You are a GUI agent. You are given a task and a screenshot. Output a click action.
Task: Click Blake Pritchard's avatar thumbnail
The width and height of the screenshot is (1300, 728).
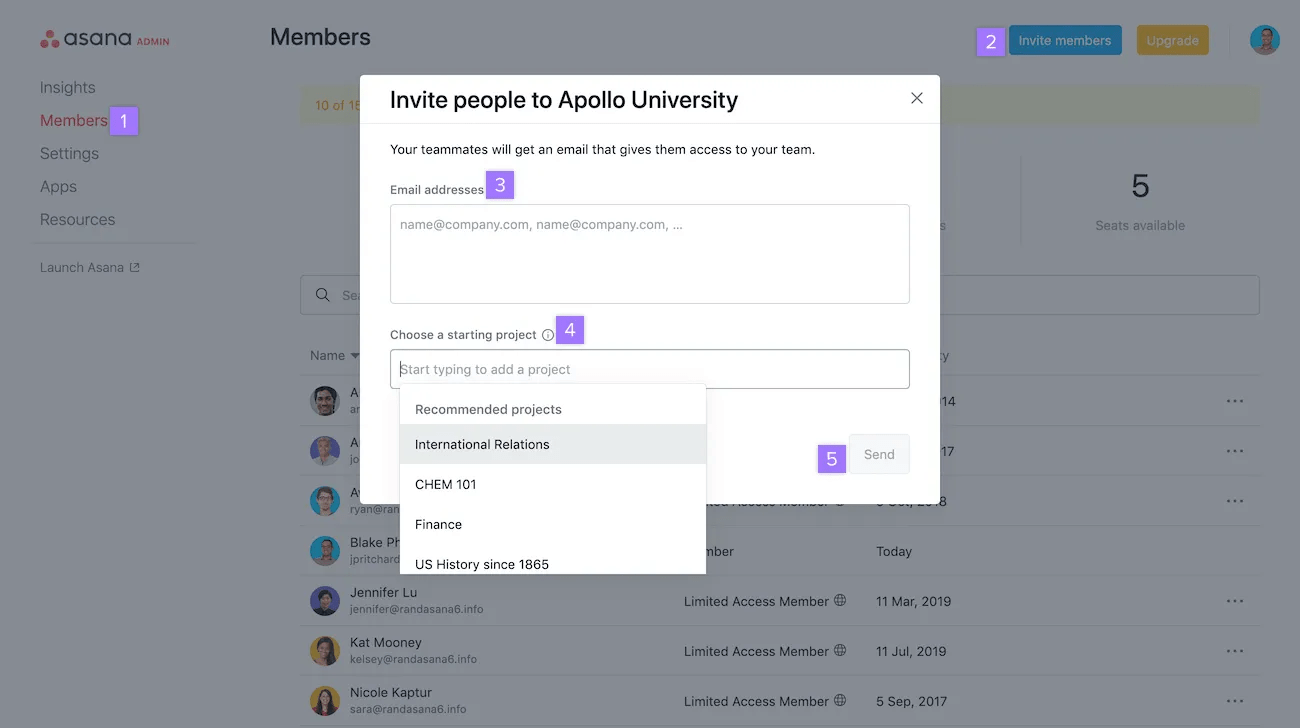coord(325,551)
